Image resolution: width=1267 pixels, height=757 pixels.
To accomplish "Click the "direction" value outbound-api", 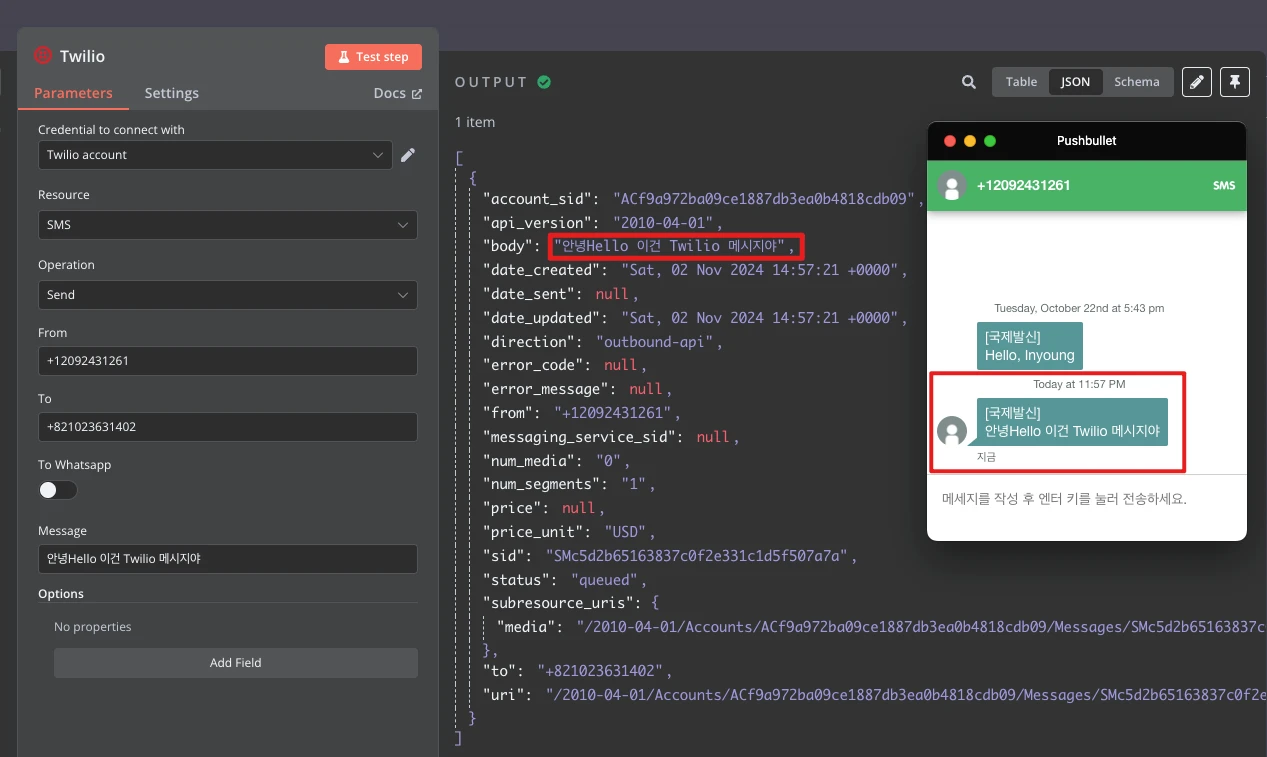I will tap(656, 342).
